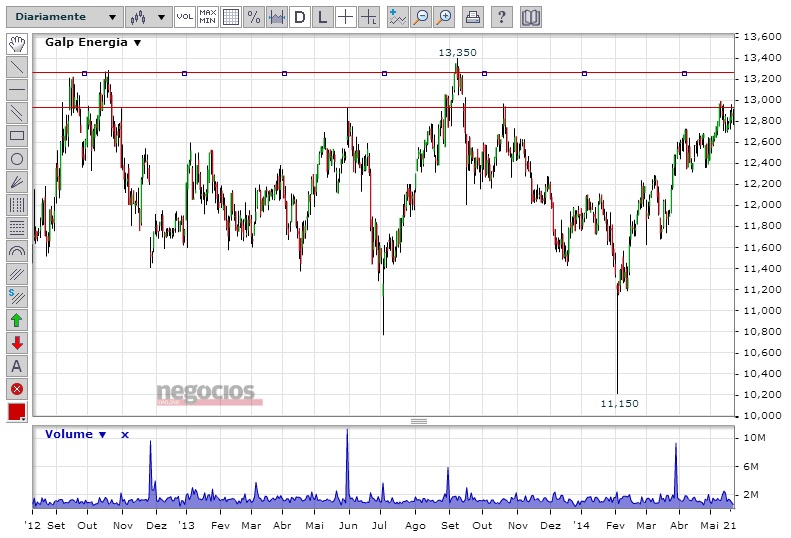Toggle the L scale button
The width and height of the screenshot is (791, 538).
tap(323, 17)
